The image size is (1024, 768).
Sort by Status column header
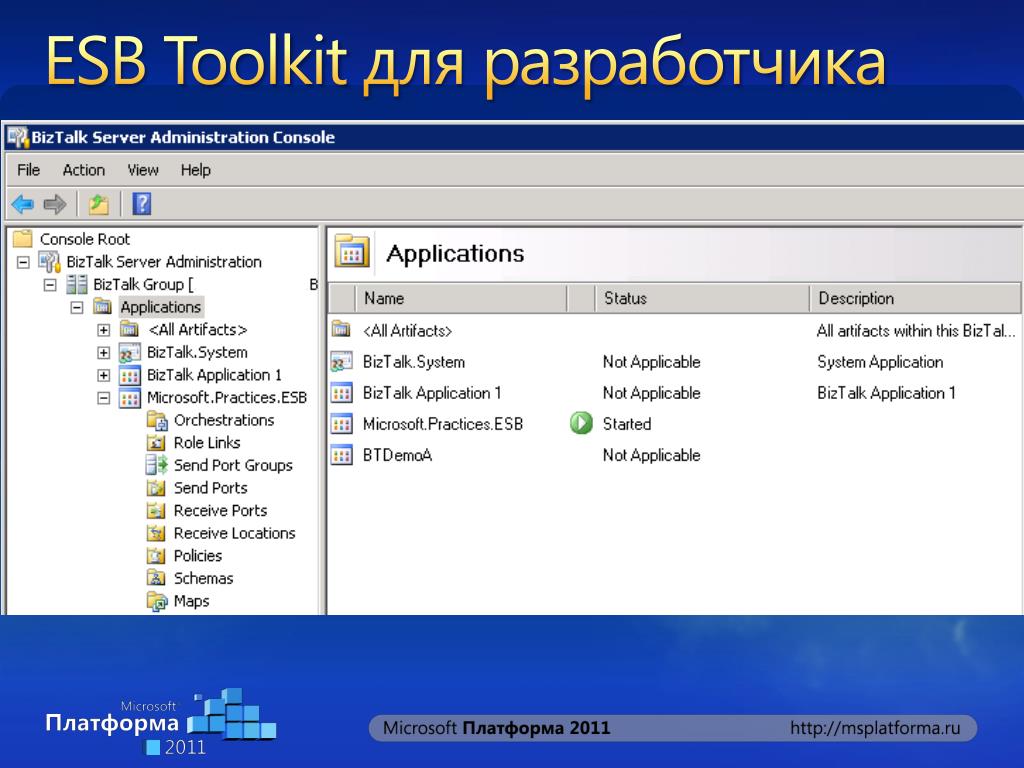point(702,298)
